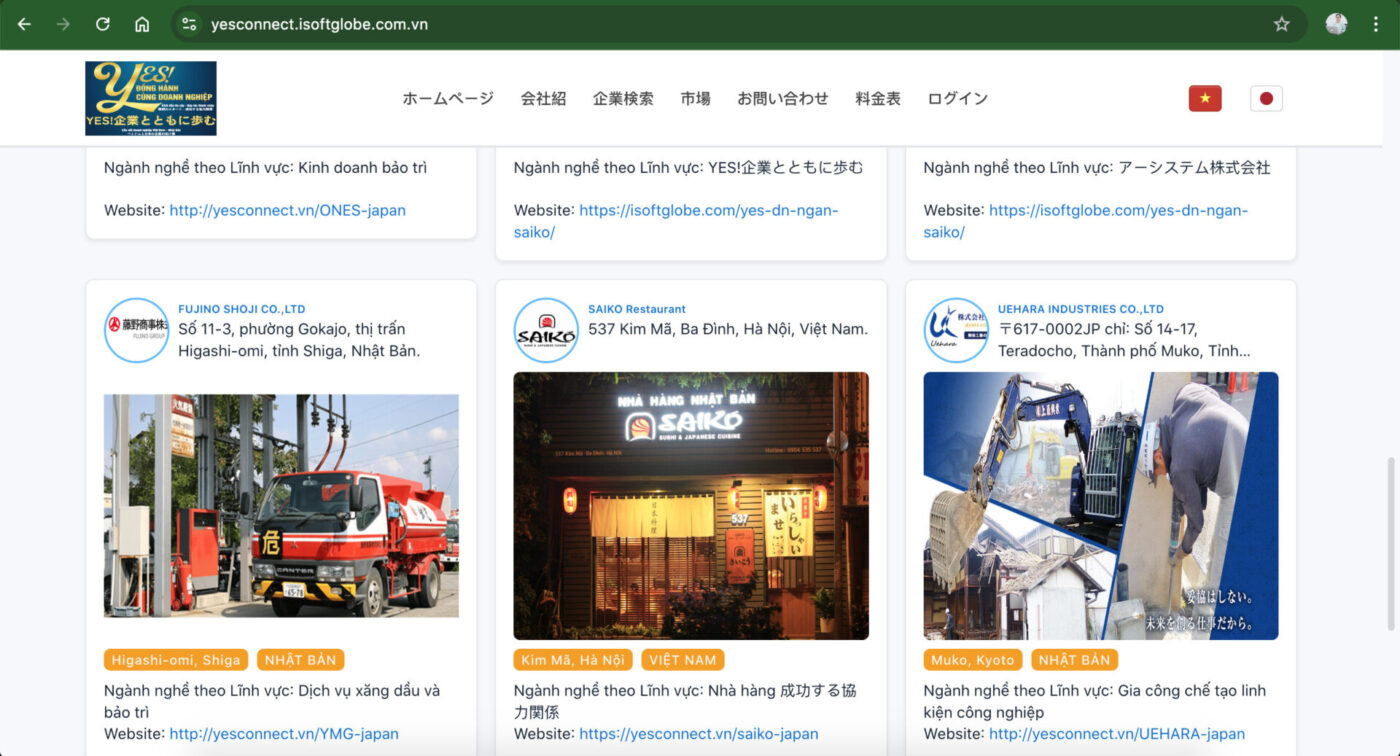Image resolution: width=1400 pixels, height=756 pixels.
Task: Open the 企業検索 menu item
Action: 623,98
